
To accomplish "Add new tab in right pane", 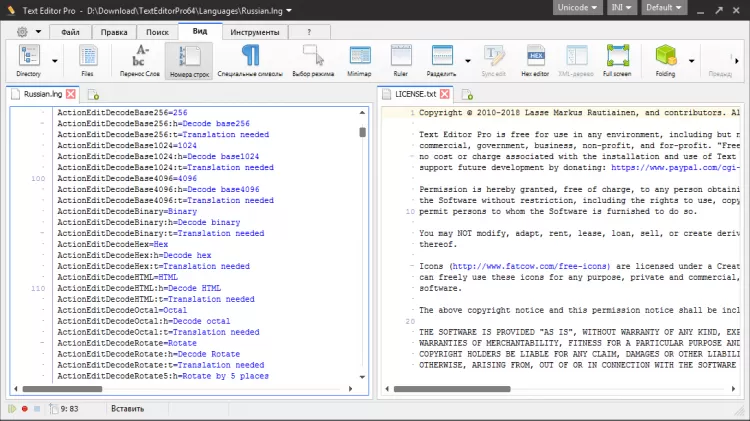I will 467,94.
